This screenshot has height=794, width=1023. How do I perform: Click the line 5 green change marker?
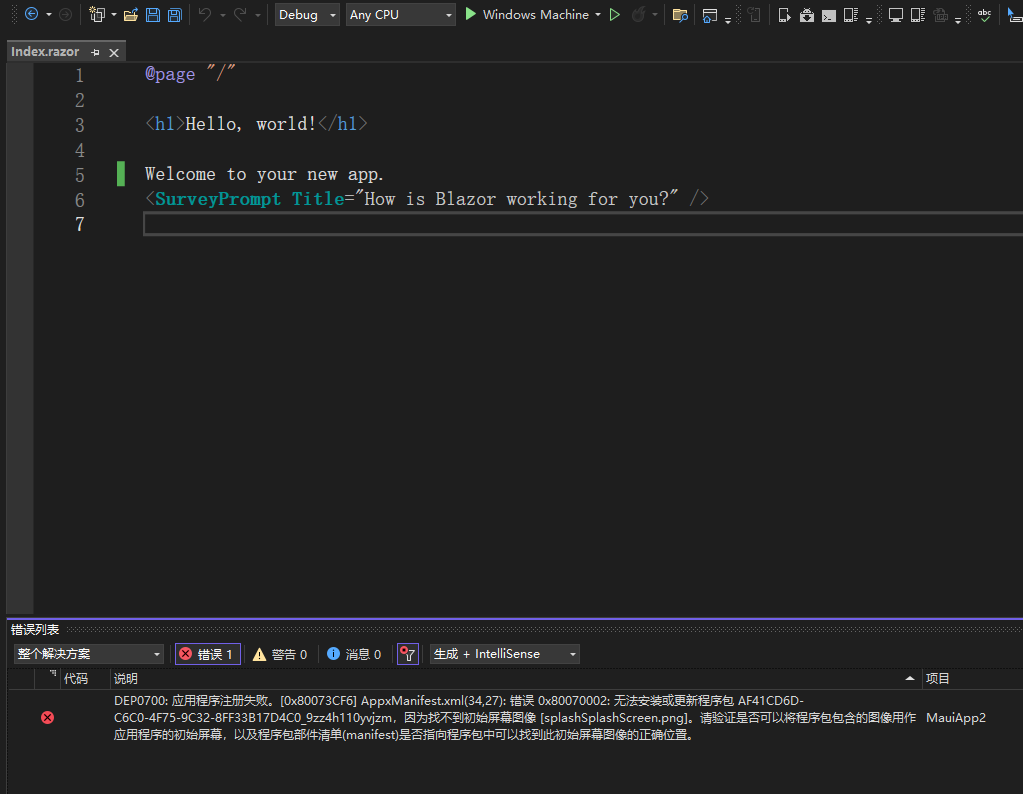click(x=121, y=174)
